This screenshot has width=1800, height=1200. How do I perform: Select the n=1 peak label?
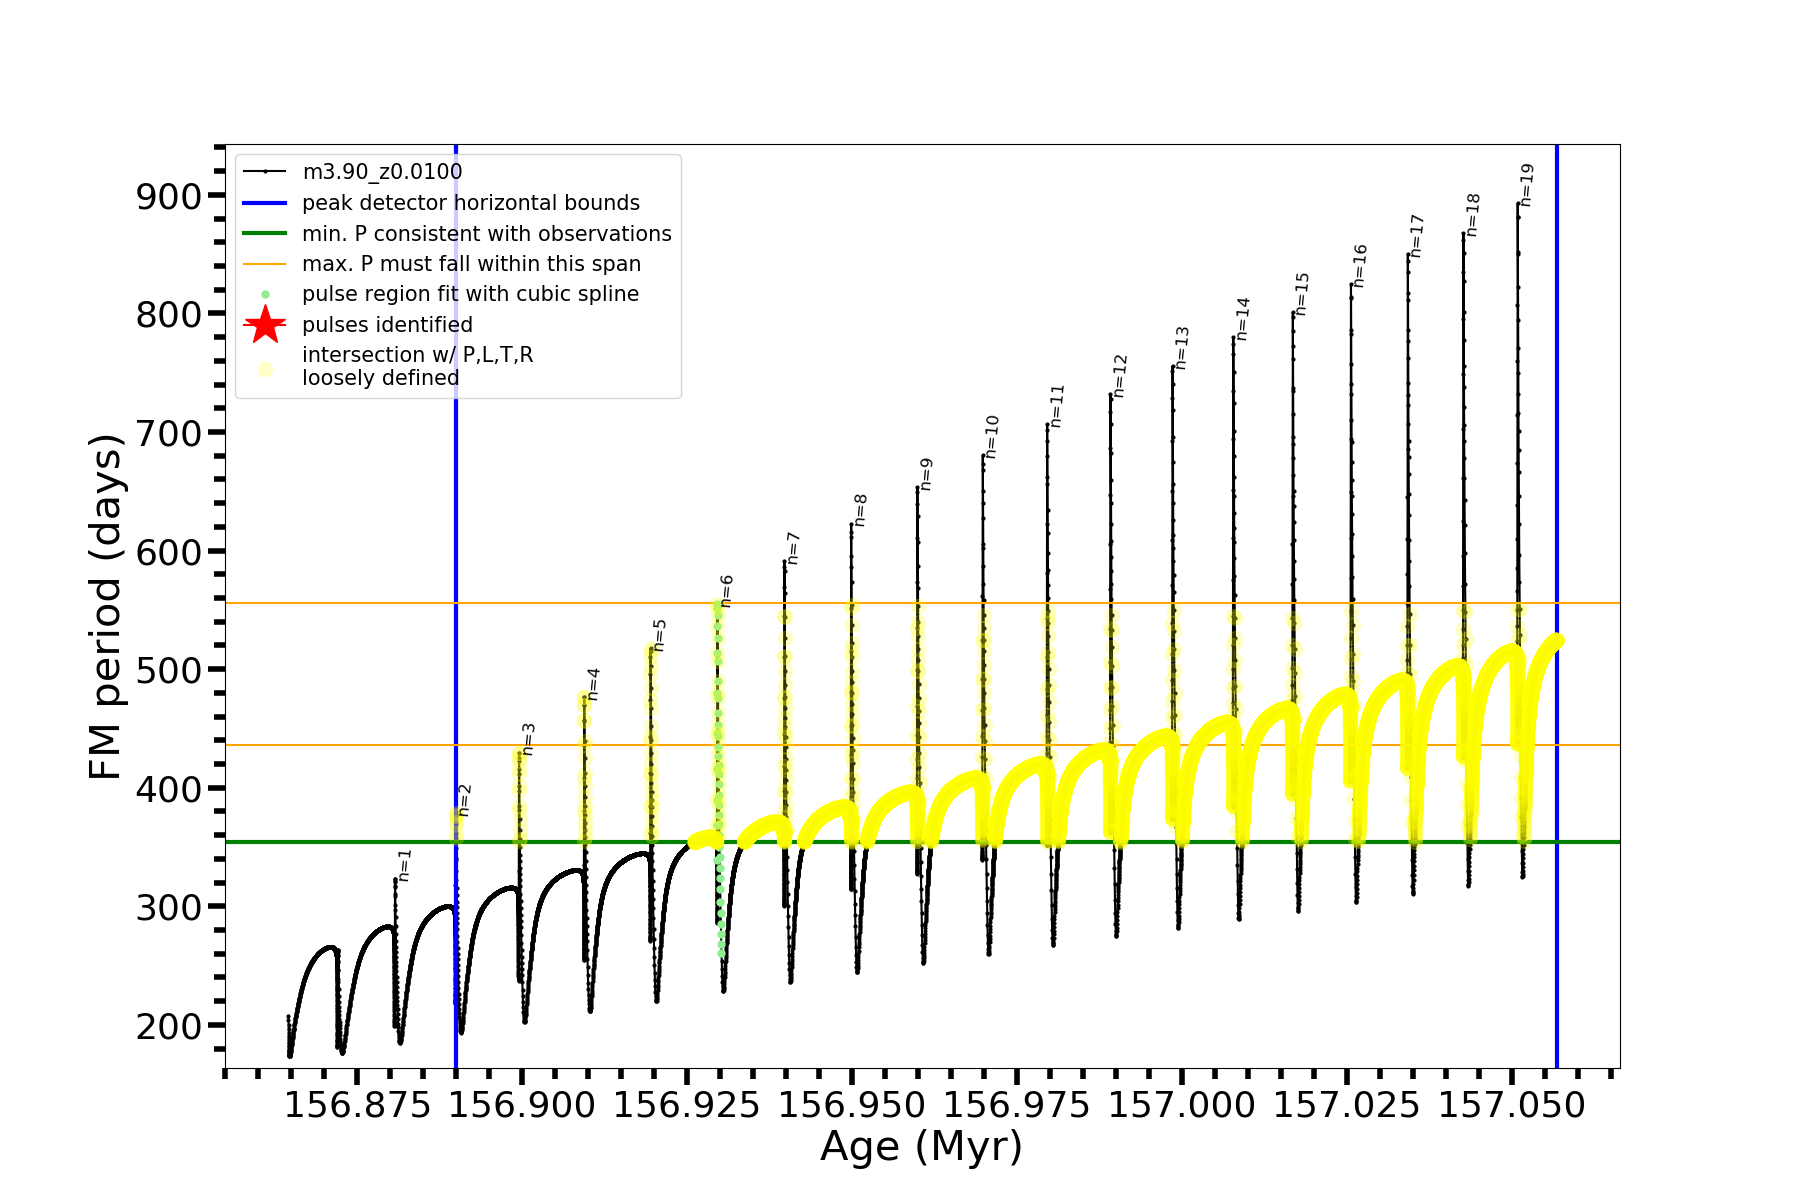click(404, 865)
